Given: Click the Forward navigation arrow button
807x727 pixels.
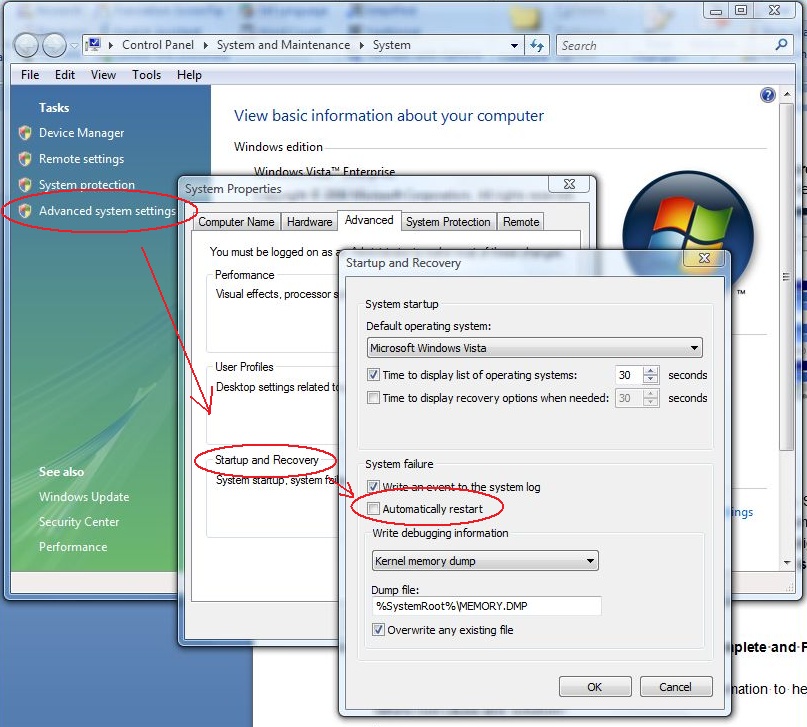Looking at the screenshot, I should tap(54, 45).
